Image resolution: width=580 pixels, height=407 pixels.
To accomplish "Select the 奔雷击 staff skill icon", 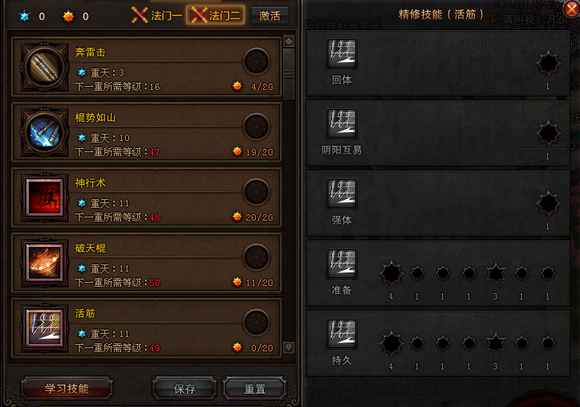I will click(x=45, y=67).
